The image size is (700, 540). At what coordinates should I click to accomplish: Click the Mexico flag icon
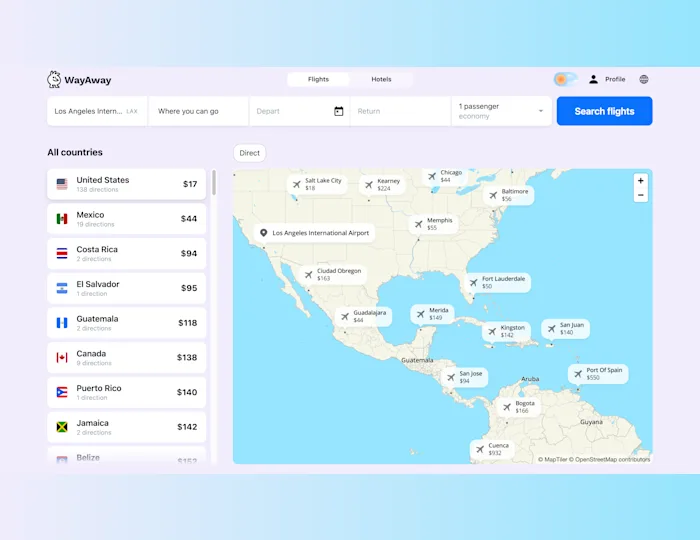(x=62, y=219)
